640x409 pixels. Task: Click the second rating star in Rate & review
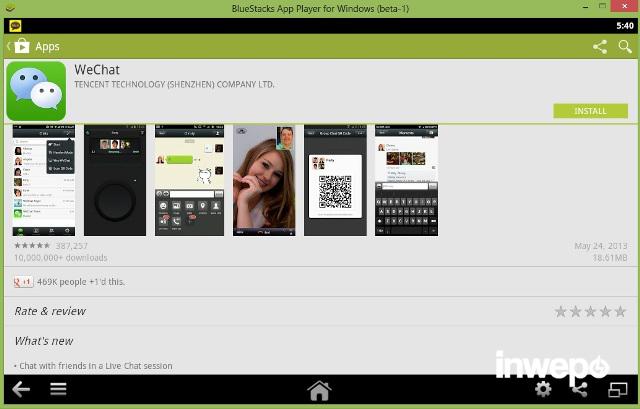click(576, 311)
